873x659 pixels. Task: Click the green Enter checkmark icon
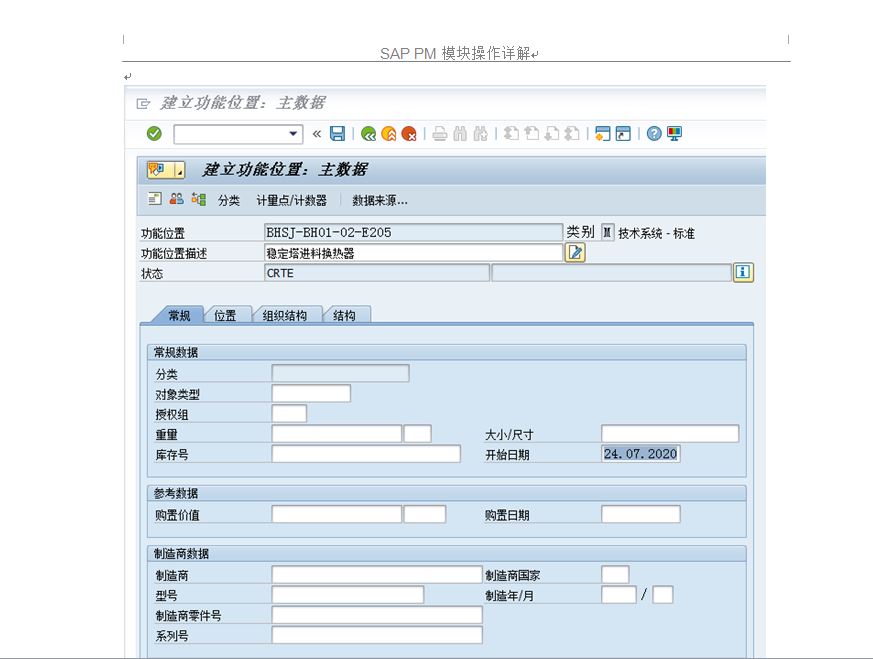pos(154,134)
